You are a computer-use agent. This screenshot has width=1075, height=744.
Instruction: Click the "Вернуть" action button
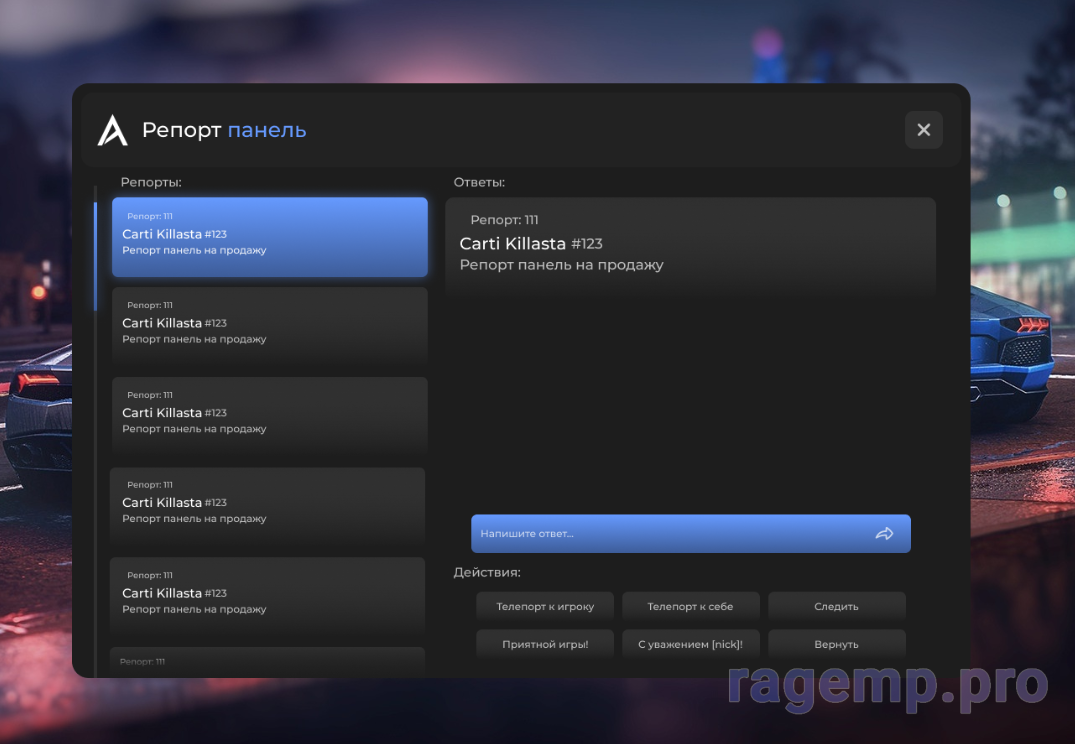pyautogui.click(x=836, y=644)
